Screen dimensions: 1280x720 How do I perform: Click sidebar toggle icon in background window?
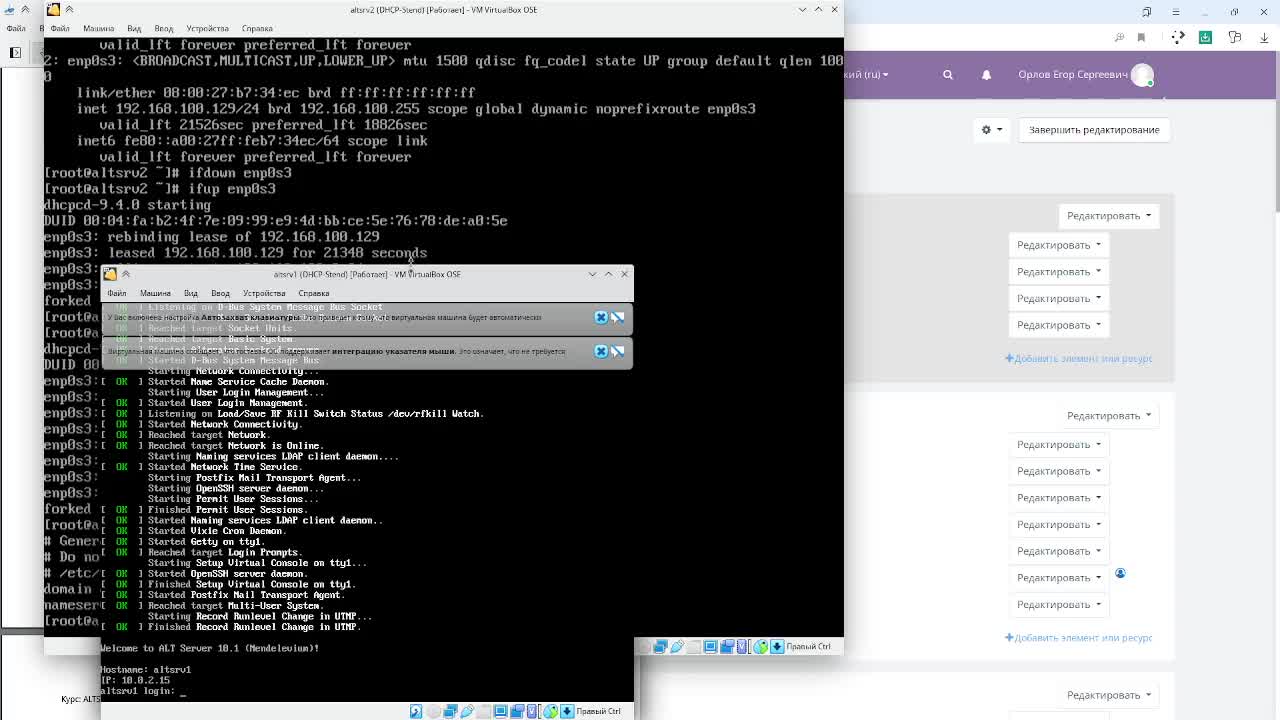click(x=15, y=52)
